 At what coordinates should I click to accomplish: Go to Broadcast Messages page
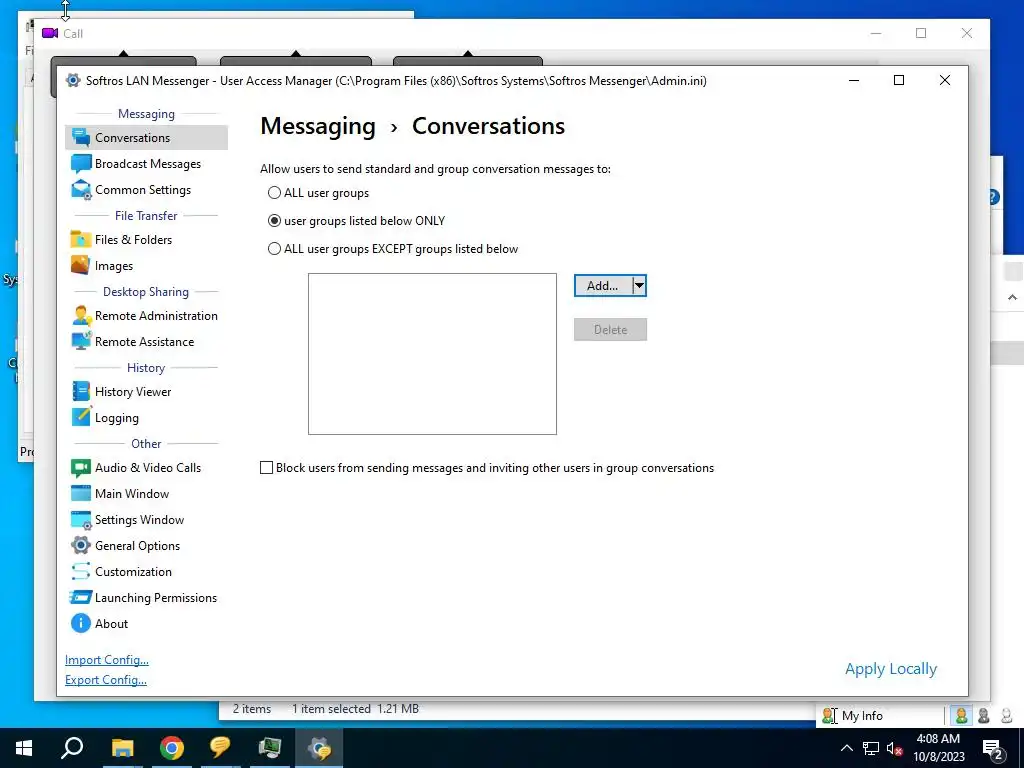tap(148, 163)
